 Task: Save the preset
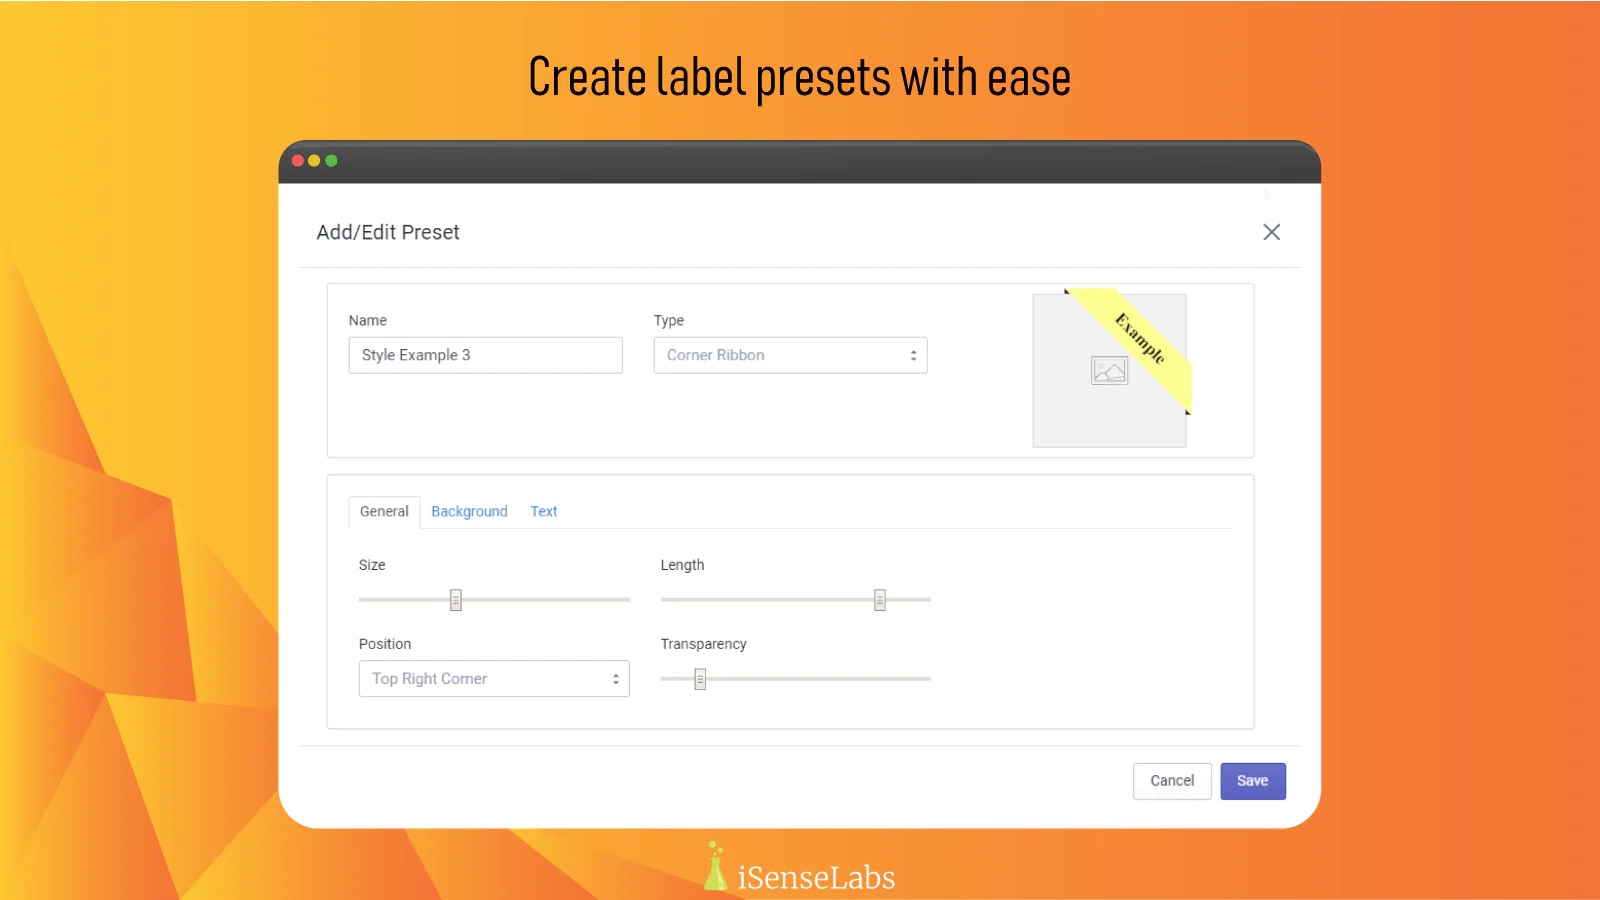point(1252,781)
